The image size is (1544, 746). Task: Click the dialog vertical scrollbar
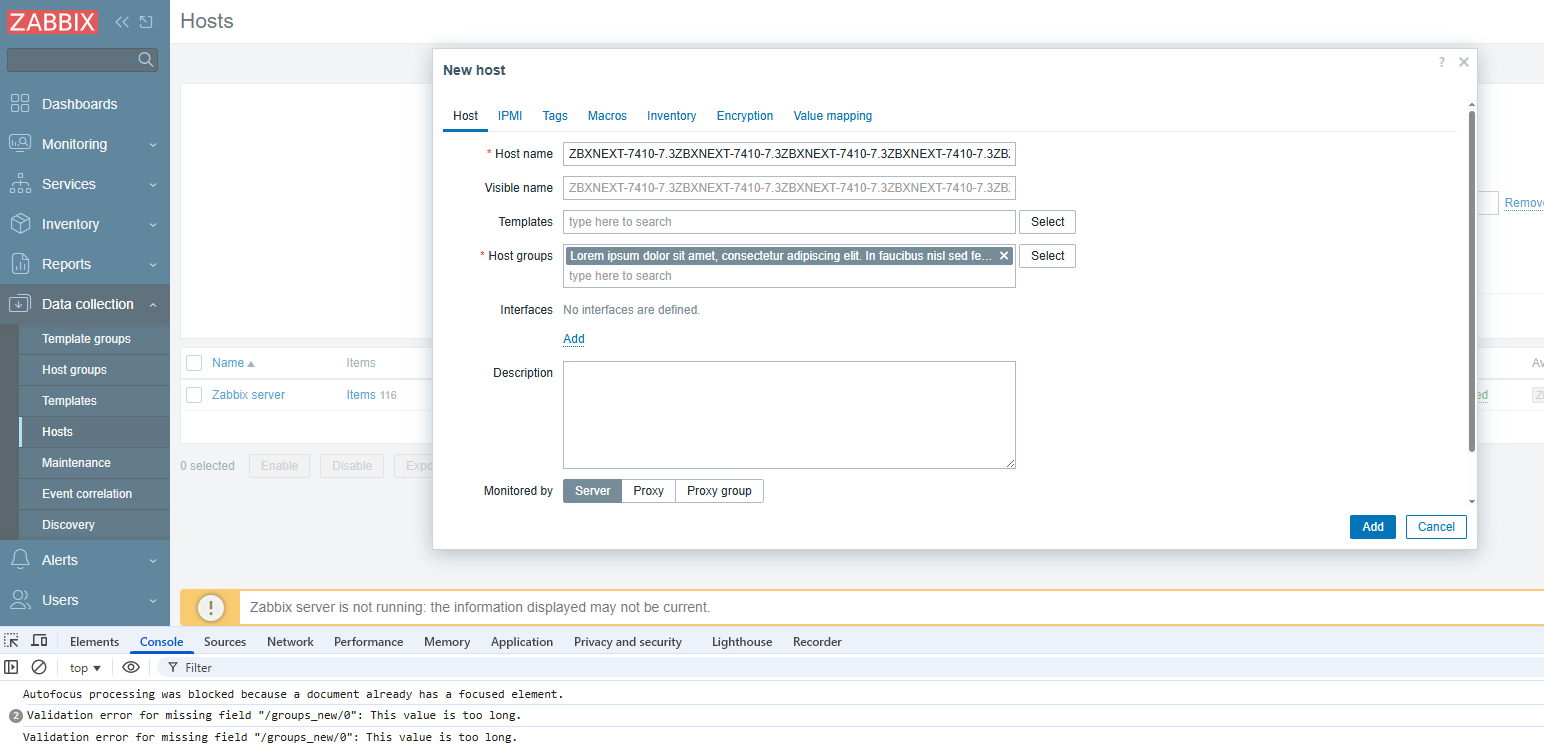pos(1471,280)
